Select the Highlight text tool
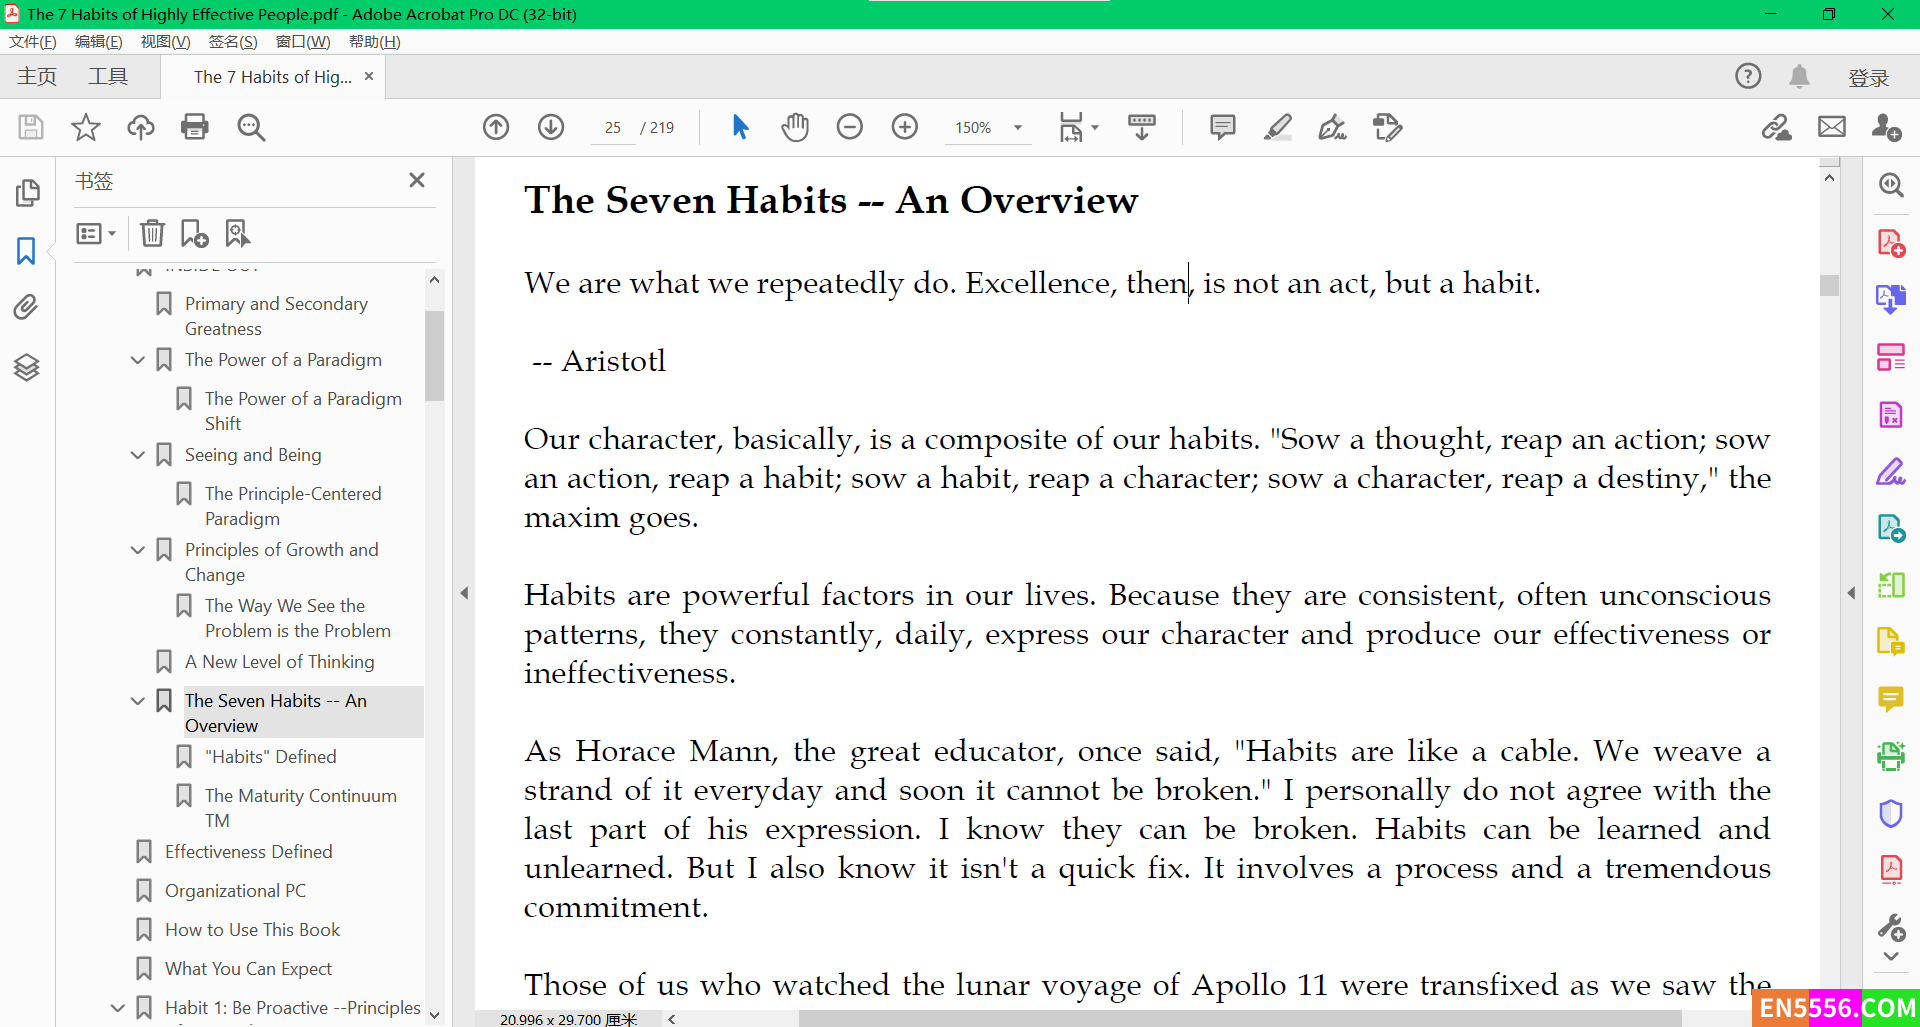Viewport: 1920px width, 1027px height. pos(1278,127)
